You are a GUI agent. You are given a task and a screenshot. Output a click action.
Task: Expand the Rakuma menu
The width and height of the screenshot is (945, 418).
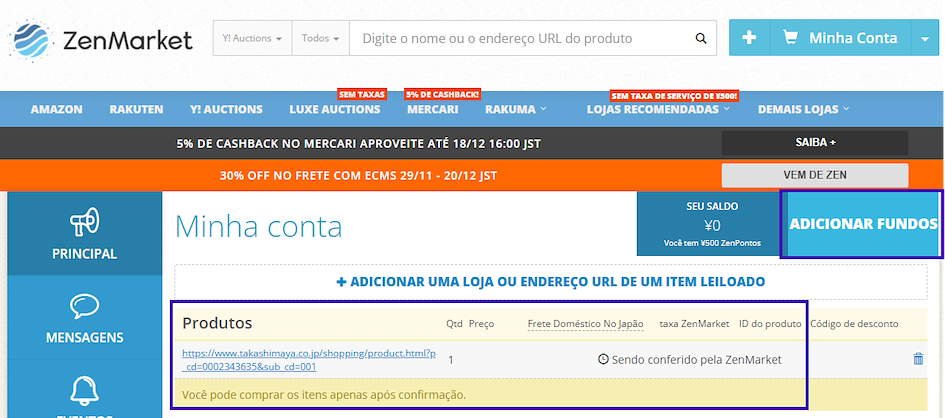point(516,109)
